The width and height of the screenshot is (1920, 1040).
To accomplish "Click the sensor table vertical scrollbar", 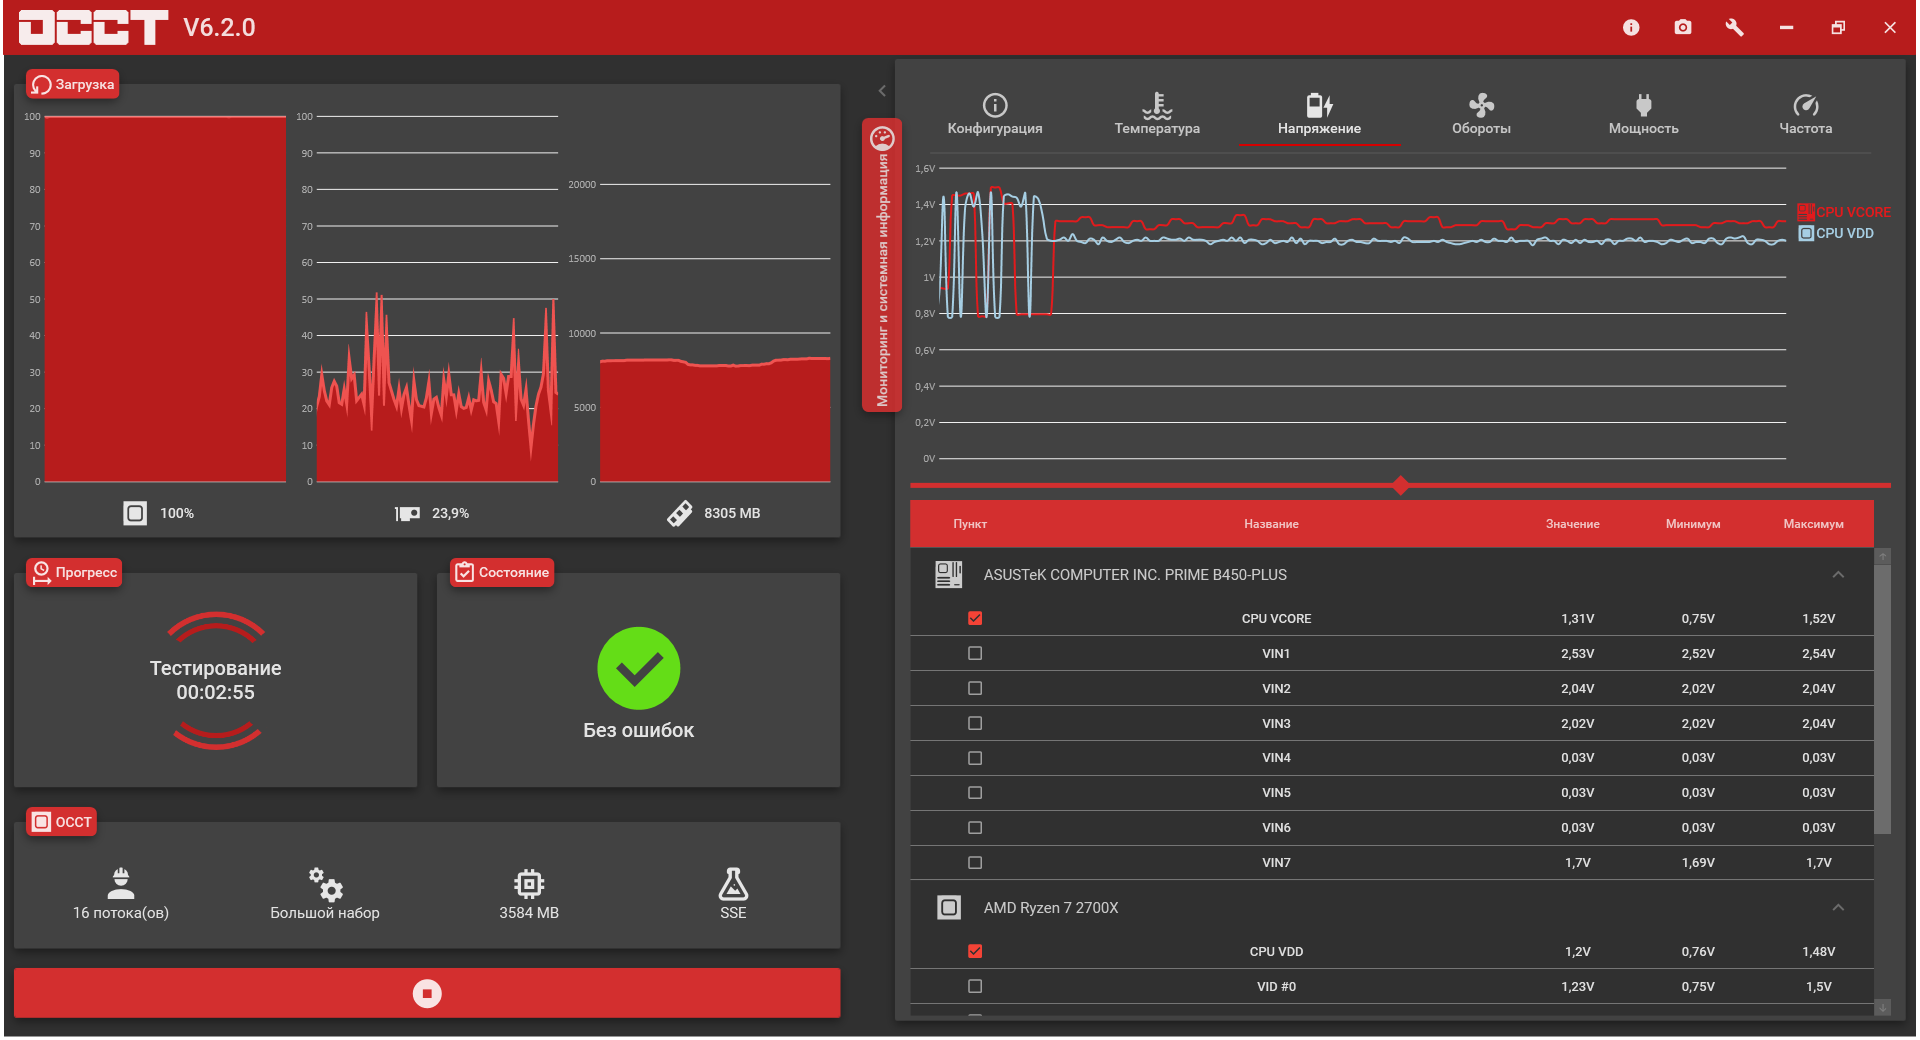I will pyautogui.click(x=1883, y=700).
